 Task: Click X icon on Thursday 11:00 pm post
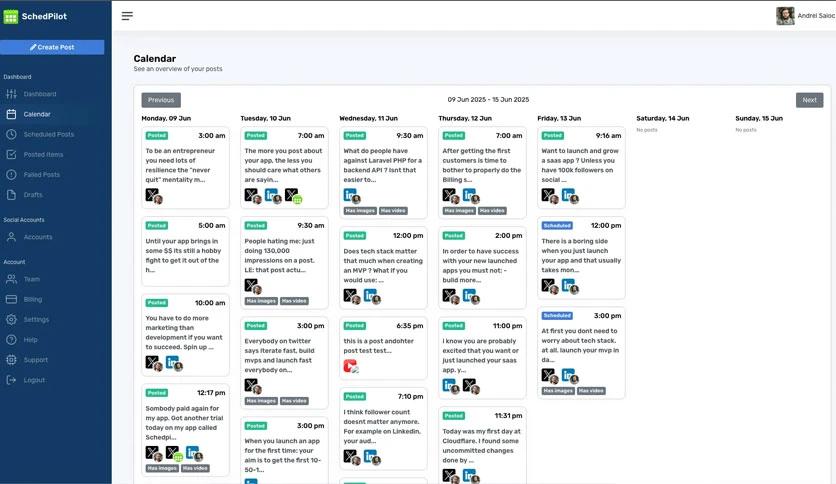(471, 386)
